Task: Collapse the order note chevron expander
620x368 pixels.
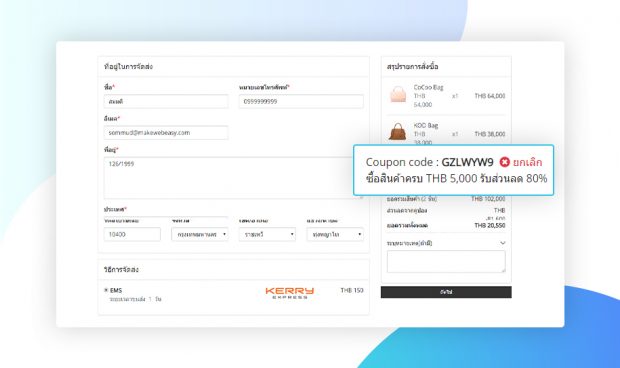Action: pyautogui.click(x=503, y=243)
